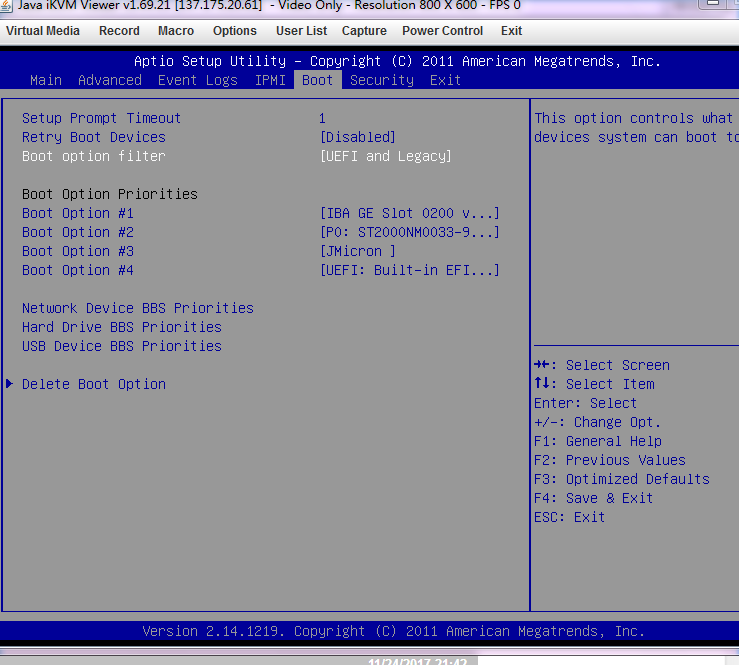The width and height of the screenshot is (739, 665).
Task: Switch to the Advanced BIOS tab
Action: coord(110,80)
